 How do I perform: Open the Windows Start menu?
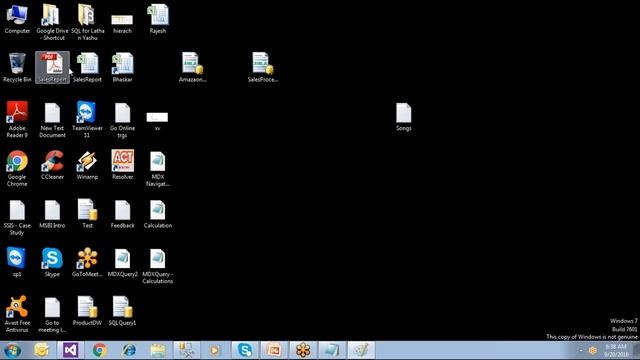pyautogui.click(x=13, y=350)
